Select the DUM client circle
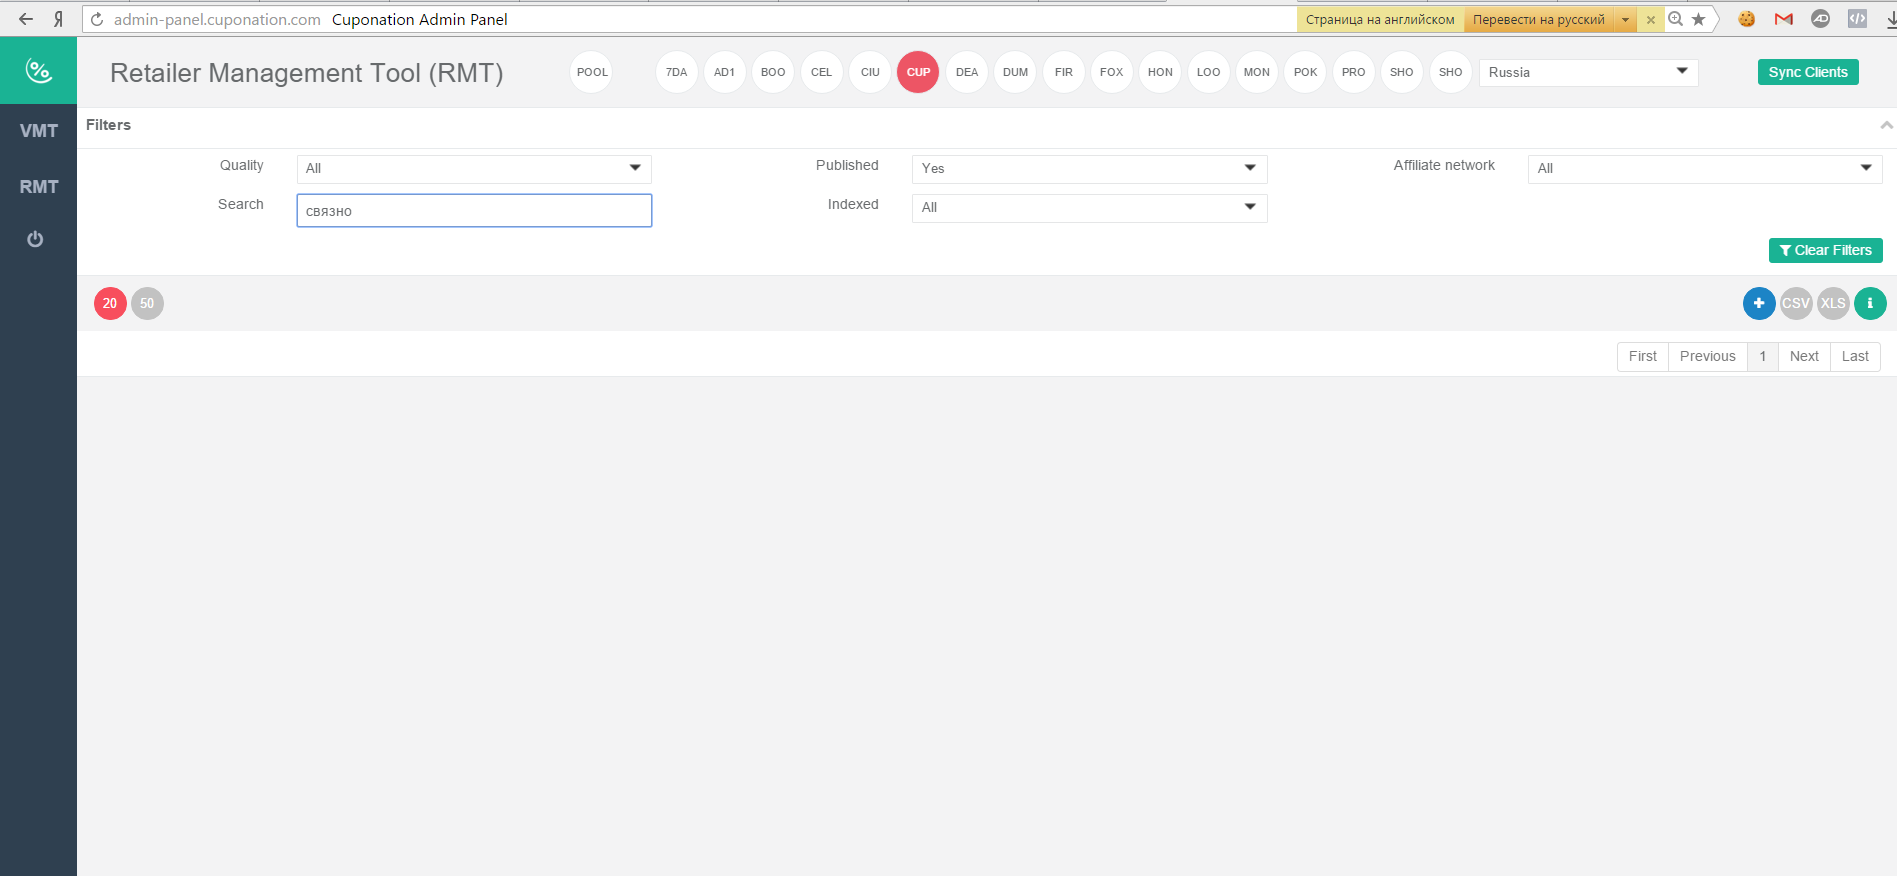1897x876 pixels. point(1015,72)
